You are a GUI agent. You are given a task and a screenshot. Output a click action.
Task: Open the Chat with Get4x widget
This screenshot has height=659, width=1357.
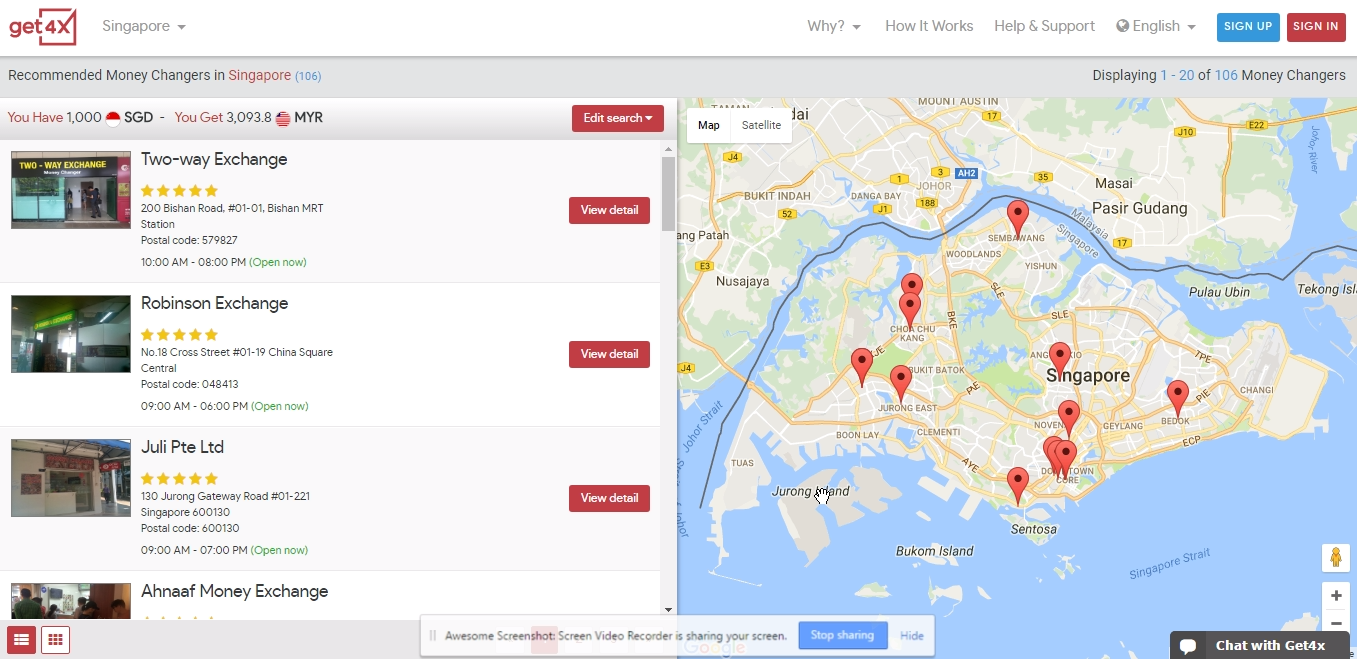pos(1261,645)
